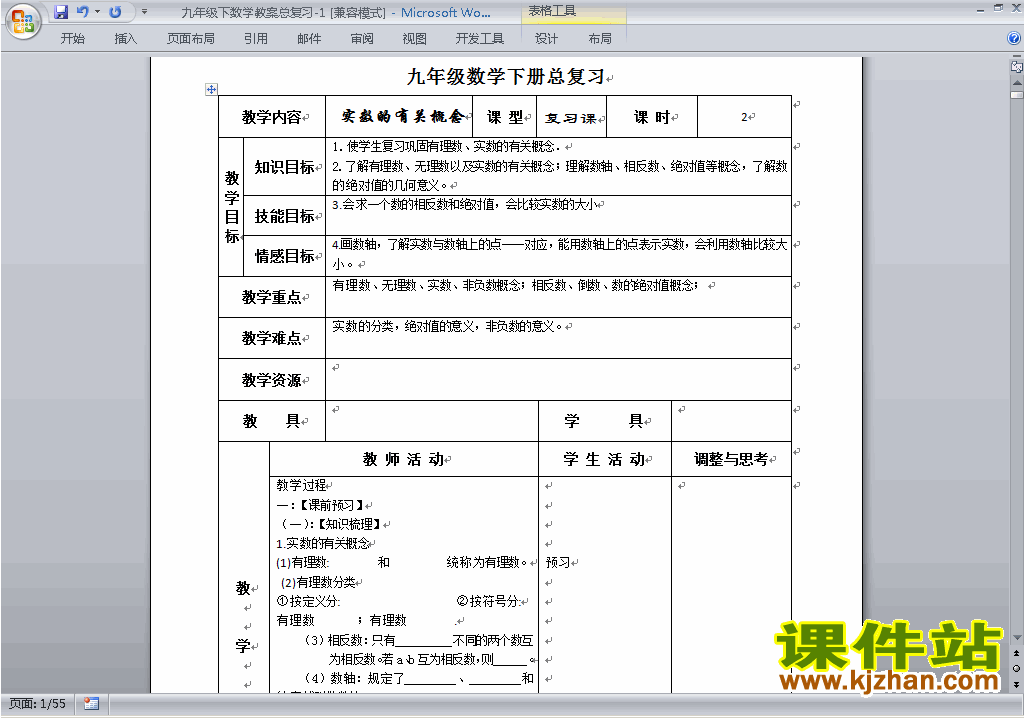Click the 课时 value cell showing 2
Screen dimensions: 1024x718
pos(744,117)
